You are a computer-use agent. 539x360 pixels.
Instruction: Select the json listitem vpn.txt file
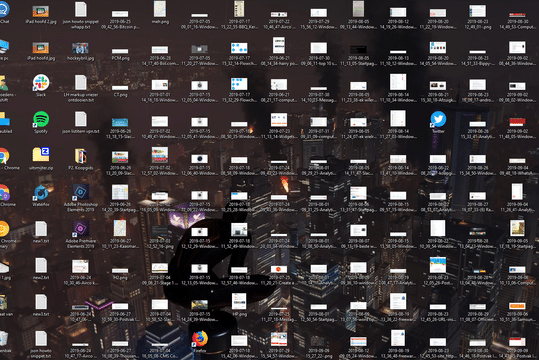tap(80, 122)
